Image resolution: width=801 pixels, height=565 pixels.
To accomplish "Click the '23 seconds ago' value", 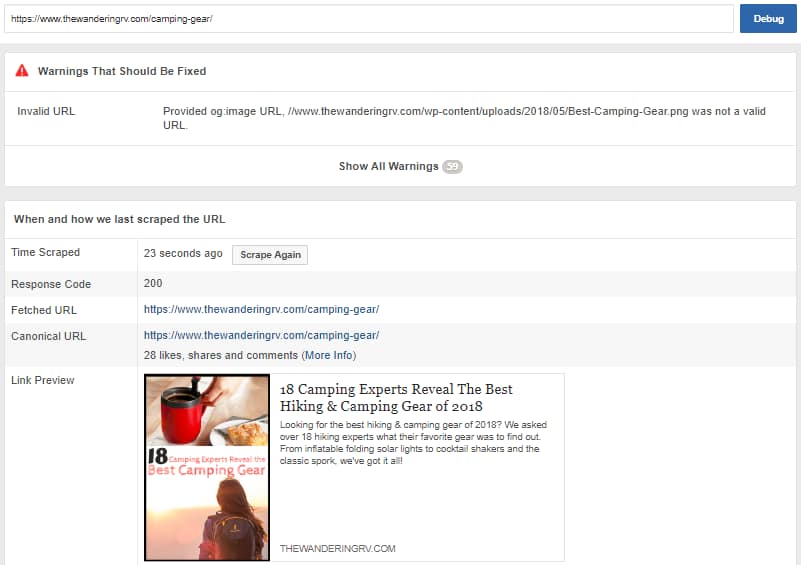I will click(183, 253).
